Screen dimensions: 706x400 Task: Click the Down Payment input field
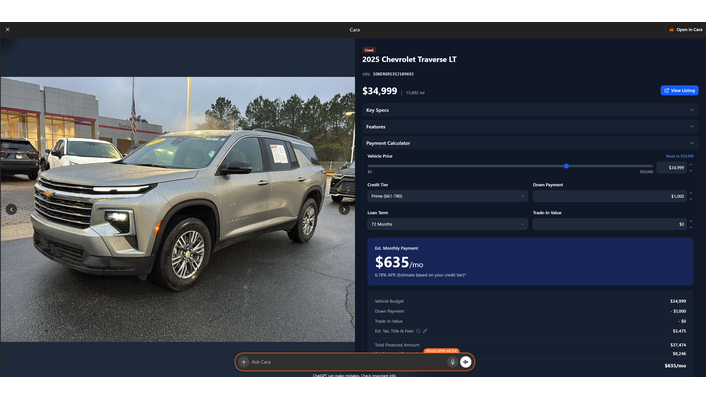[610, 196]
